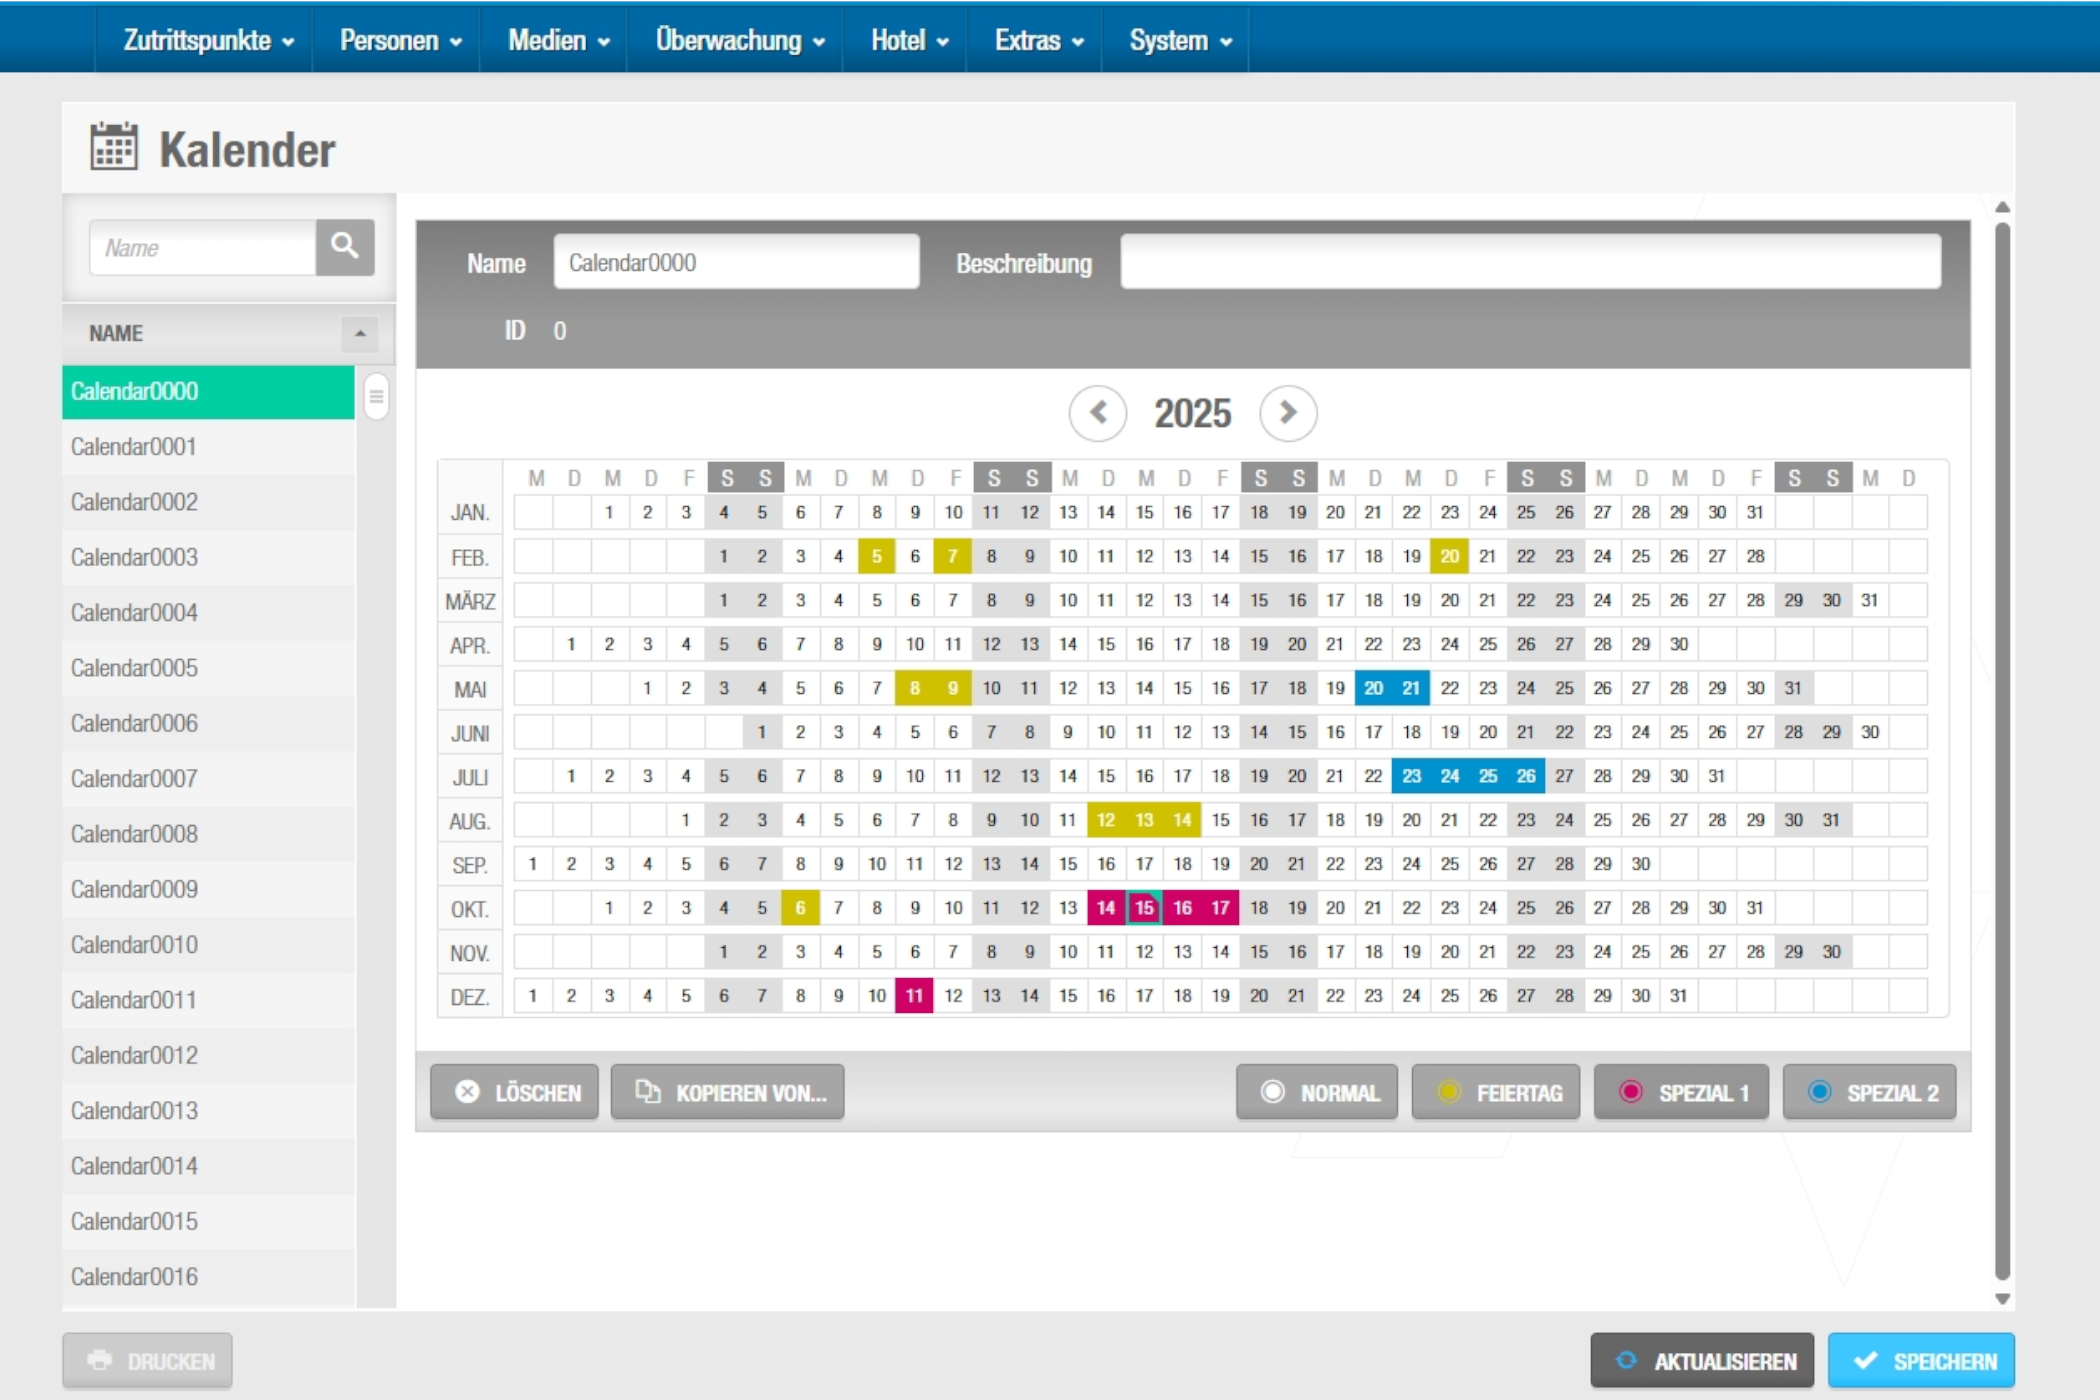Select Calendar0005 in the list

[x=134, y=668]
